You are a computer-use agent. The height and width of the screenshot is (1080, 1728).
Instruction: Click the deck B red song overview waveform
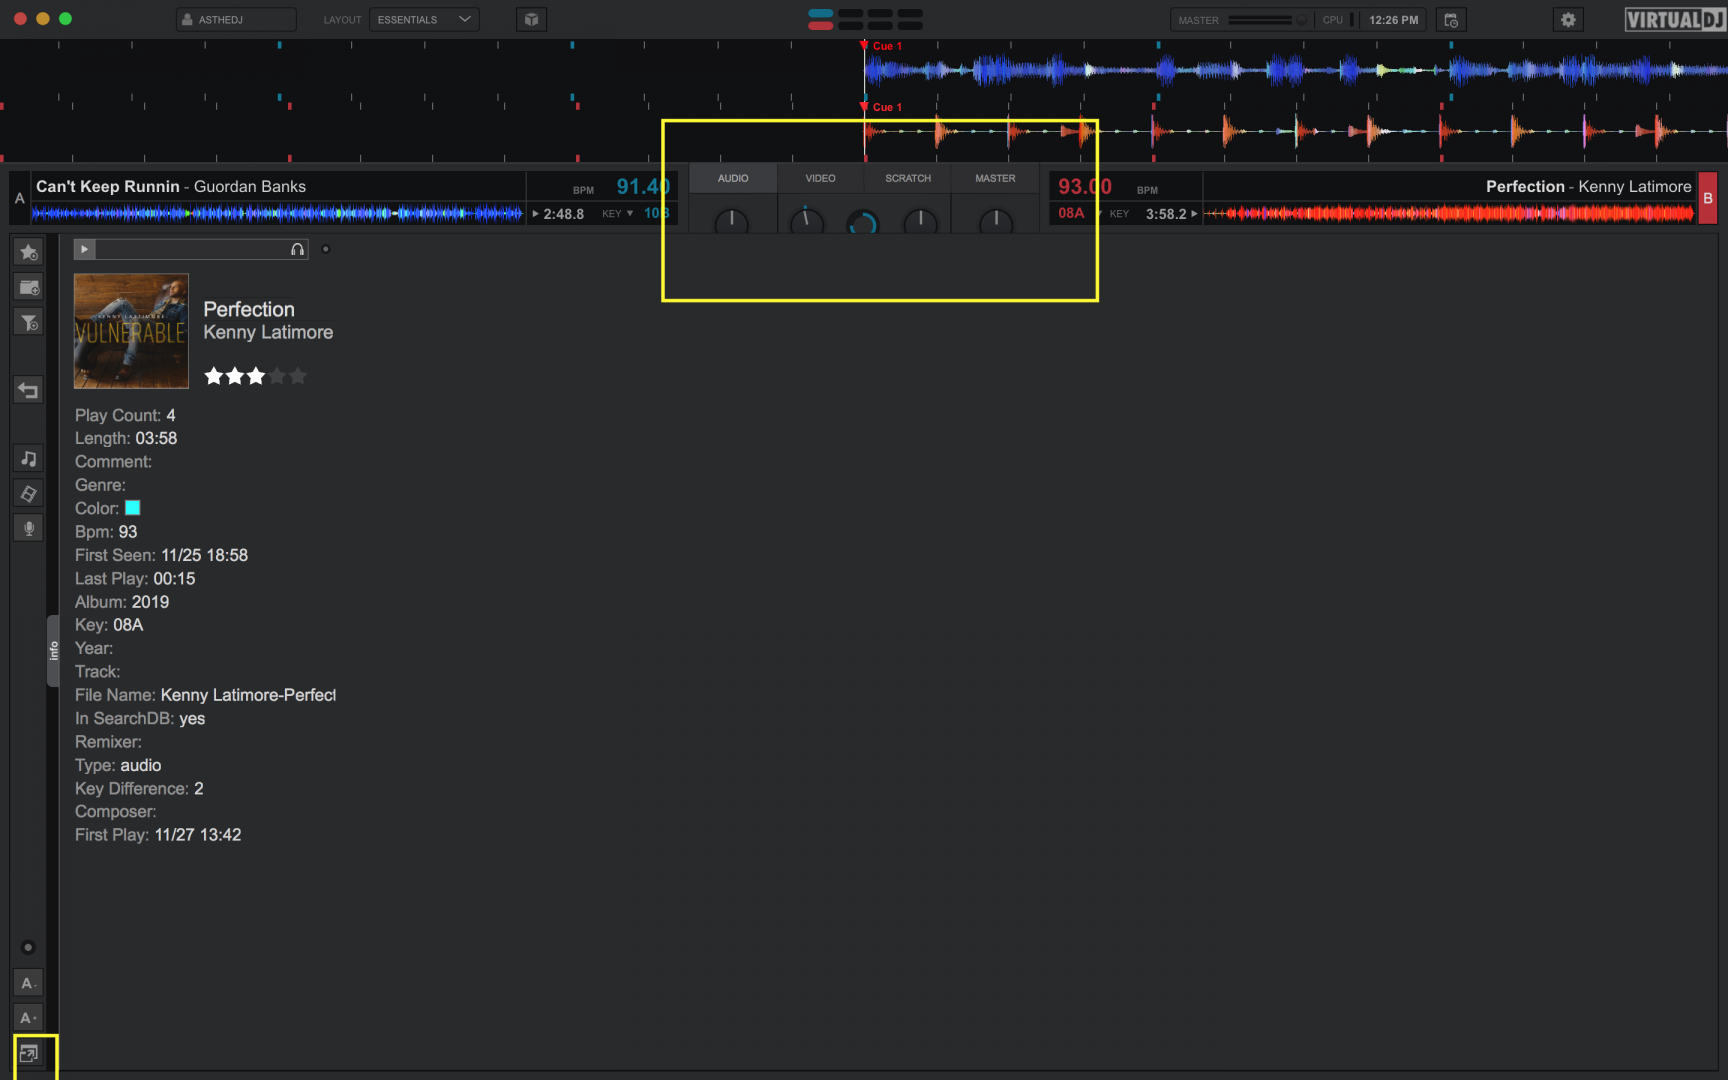tap(1450, 213)
